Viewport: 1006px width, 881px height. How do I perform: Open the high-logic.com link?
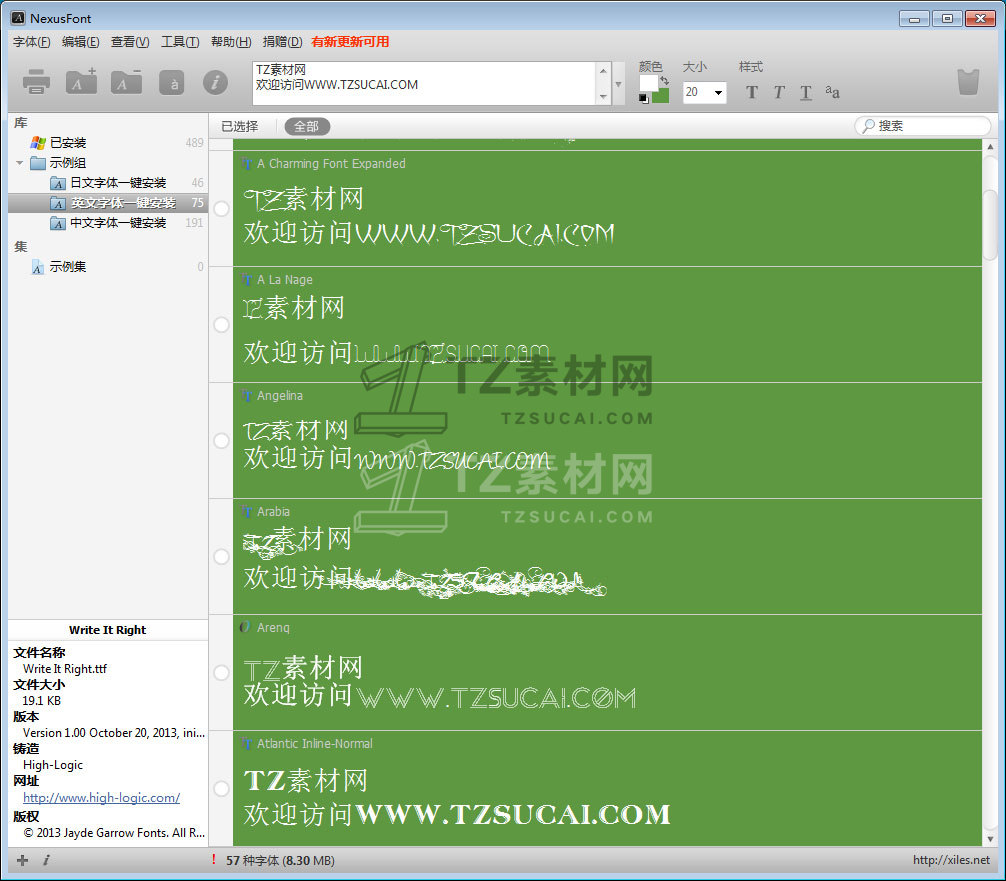pyautogui.click(x=101, y=798)
